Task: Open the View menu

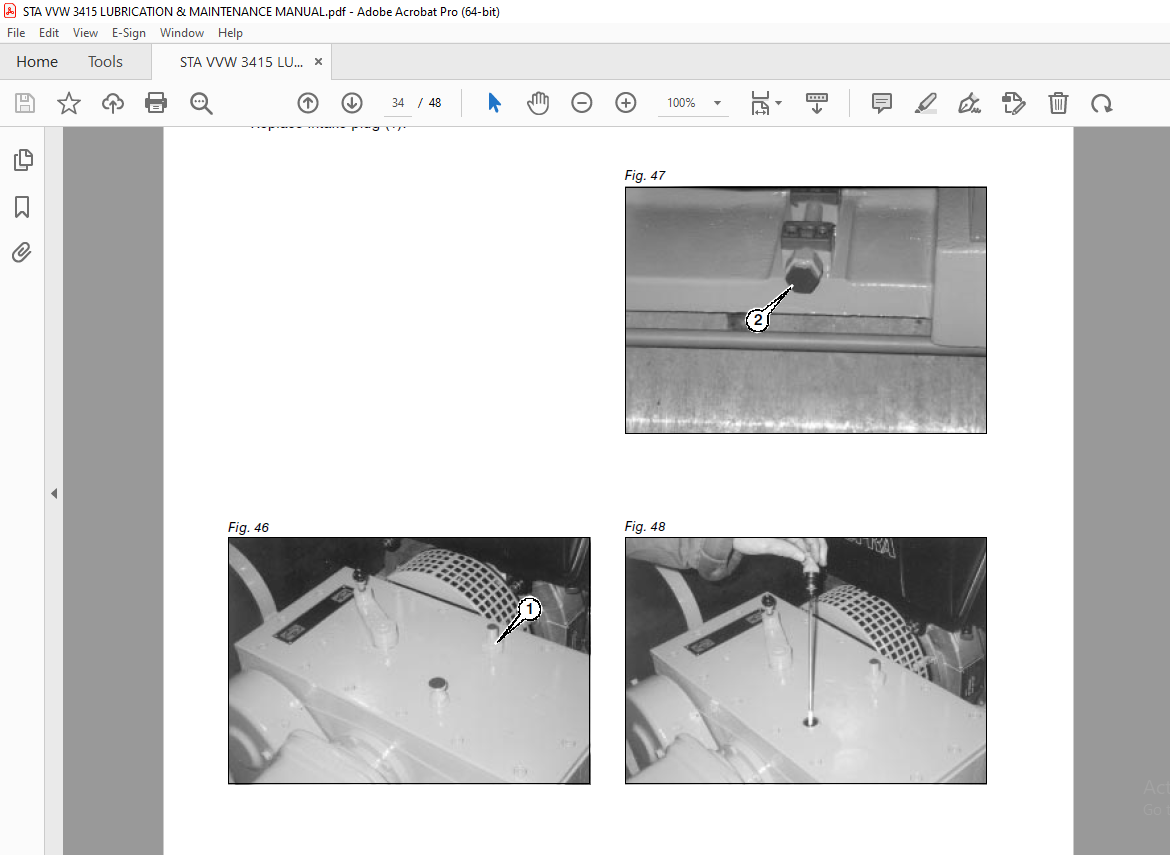Action: tap(85, 33)
